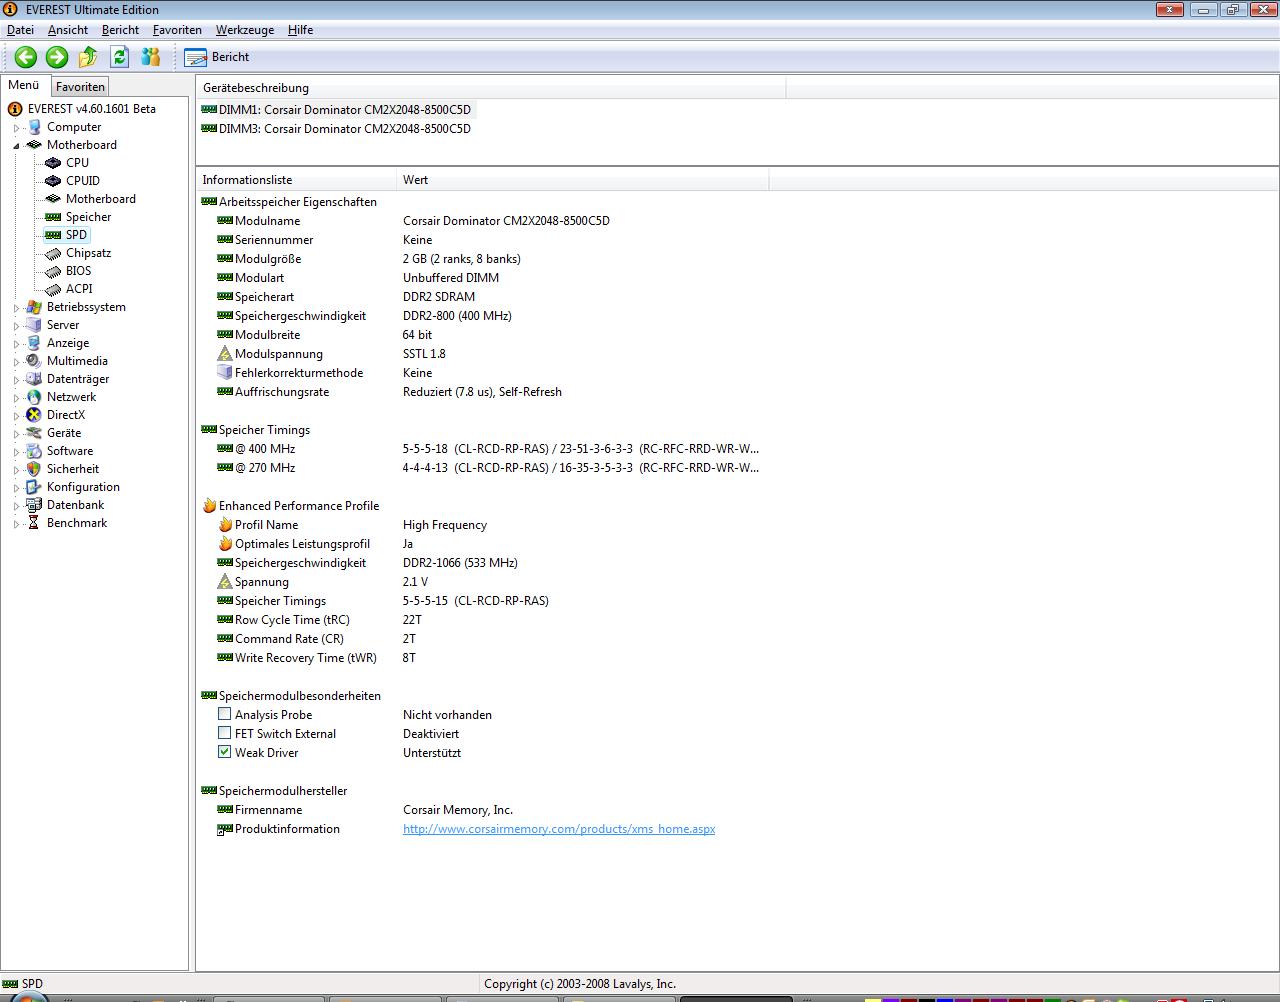Click the Sicherheit shield icon

[x=34, y=469]
